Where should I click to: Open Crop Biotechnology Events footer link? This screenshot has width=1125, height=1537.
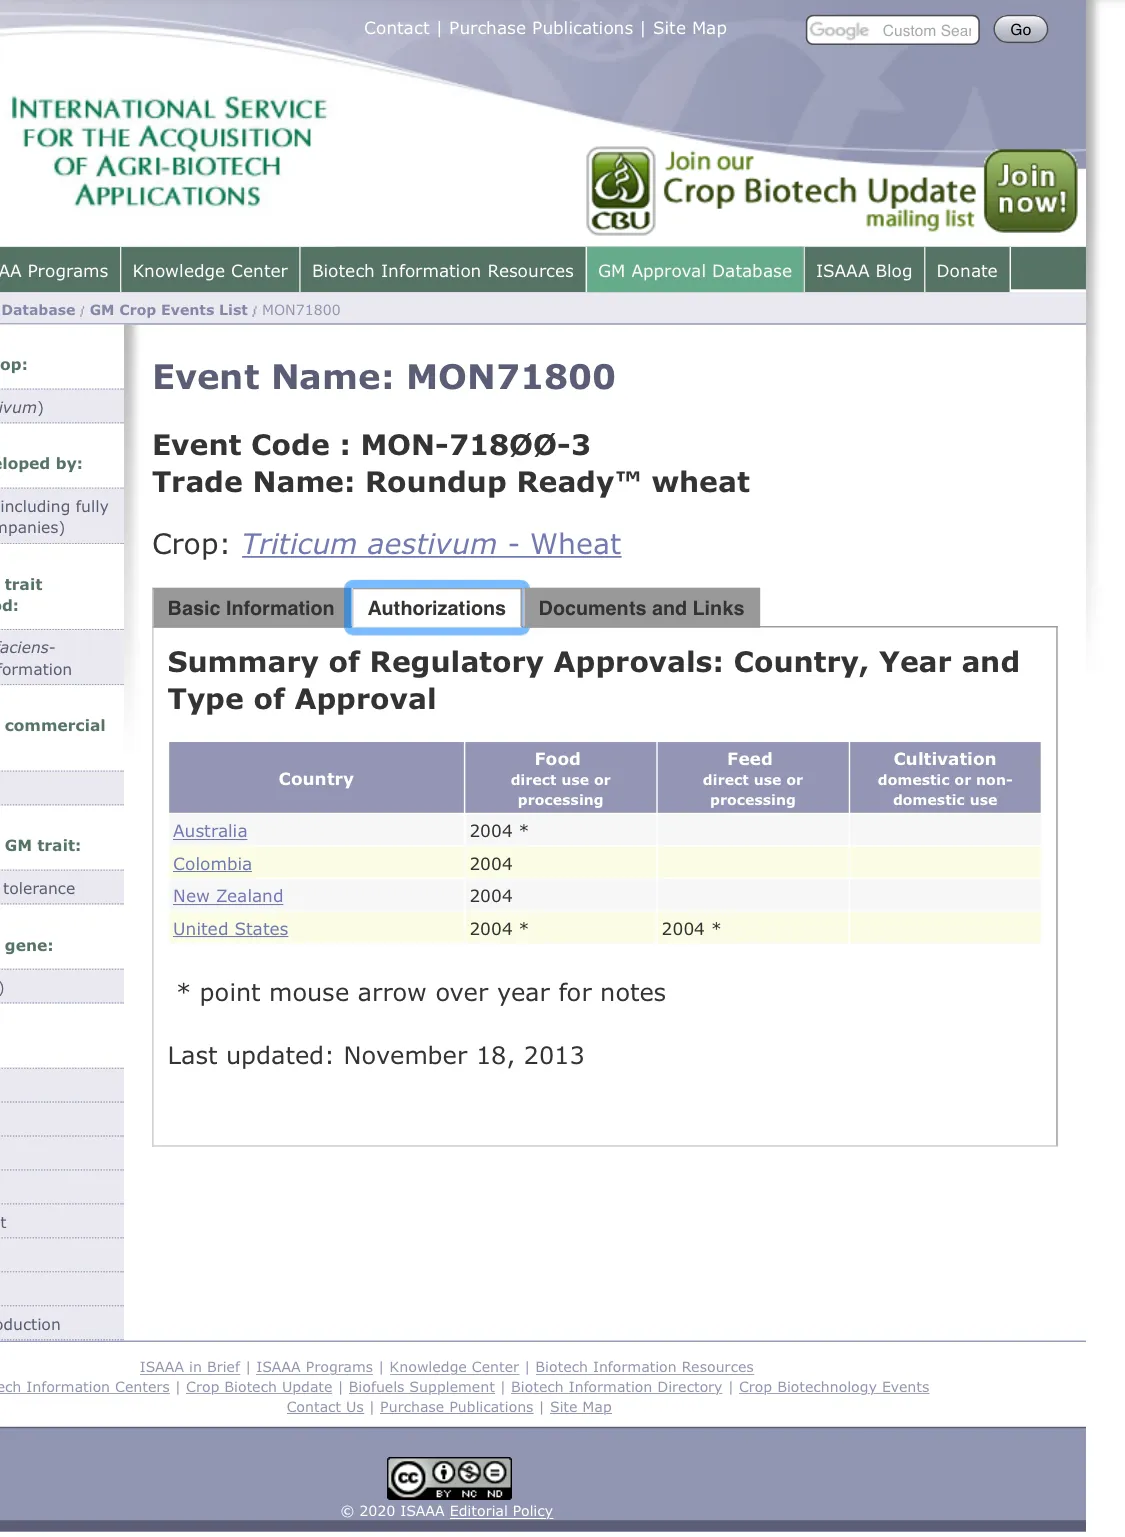[834, 1387]
